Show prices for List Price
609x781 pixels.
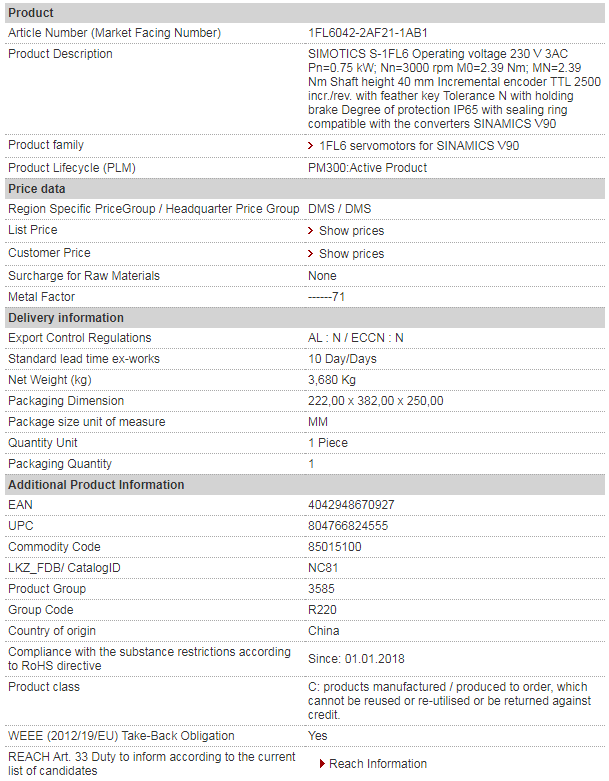tap(352, 231)
